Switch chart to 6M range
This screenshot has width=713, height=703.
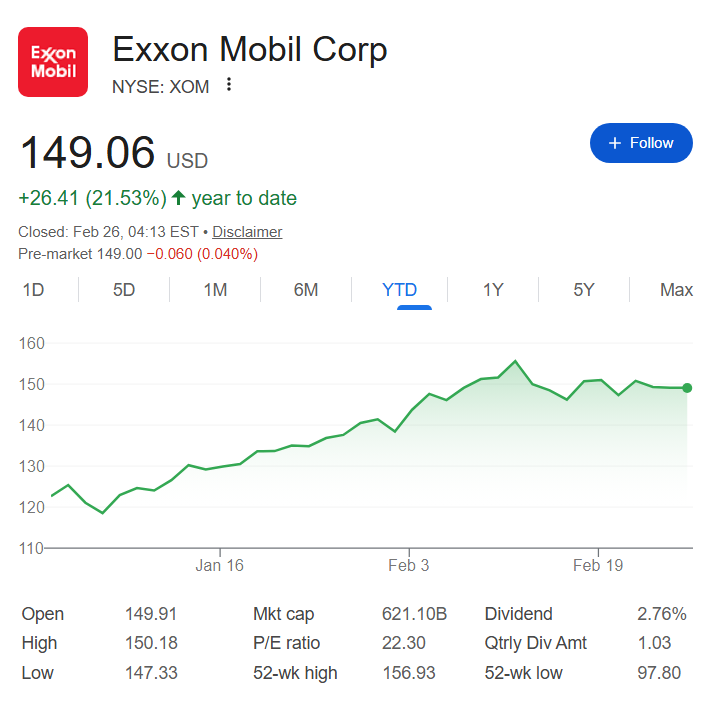(306, 290)
